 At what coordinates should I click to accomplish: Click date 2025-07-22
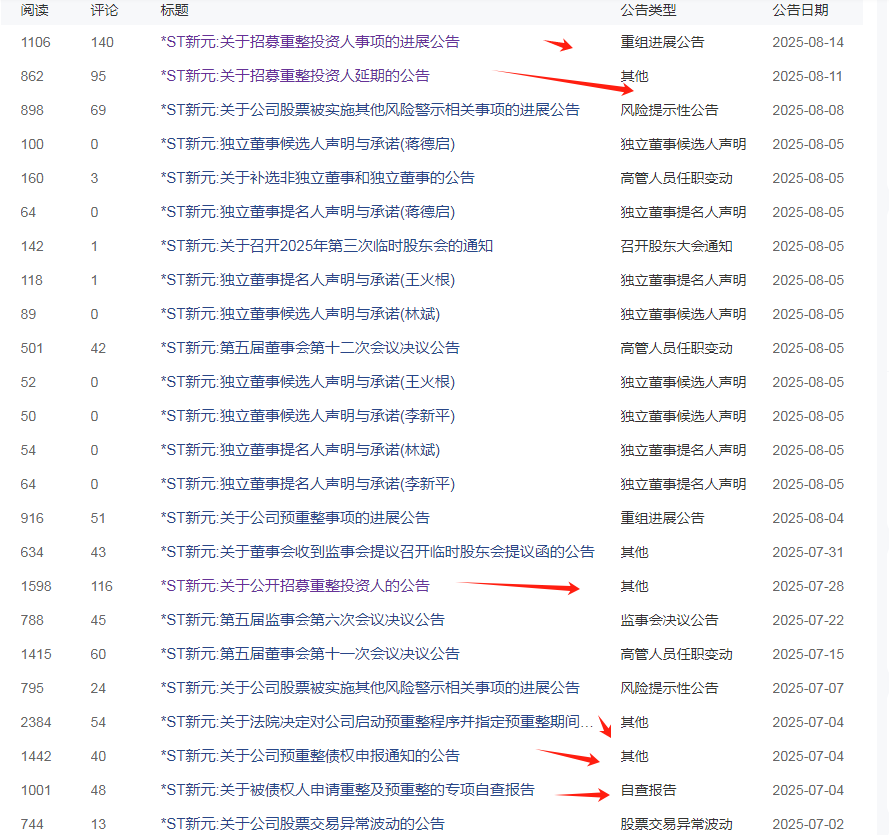[x=808, y=621]
